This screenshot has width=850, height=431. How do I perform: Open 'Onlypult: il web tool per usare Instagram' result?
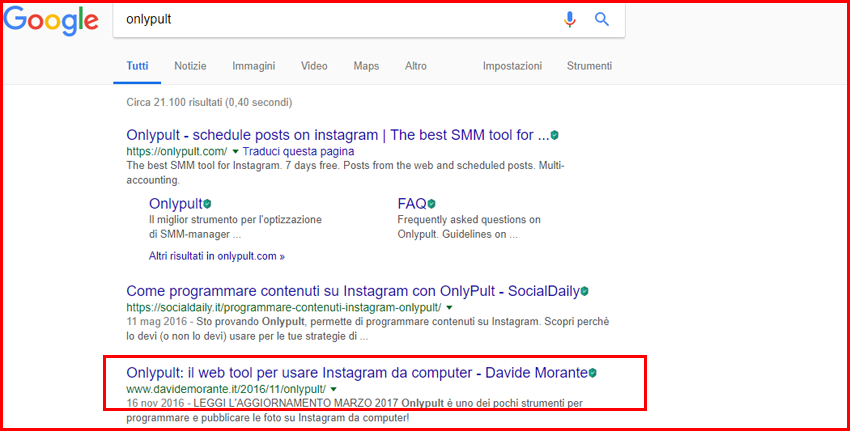(357, 372)
